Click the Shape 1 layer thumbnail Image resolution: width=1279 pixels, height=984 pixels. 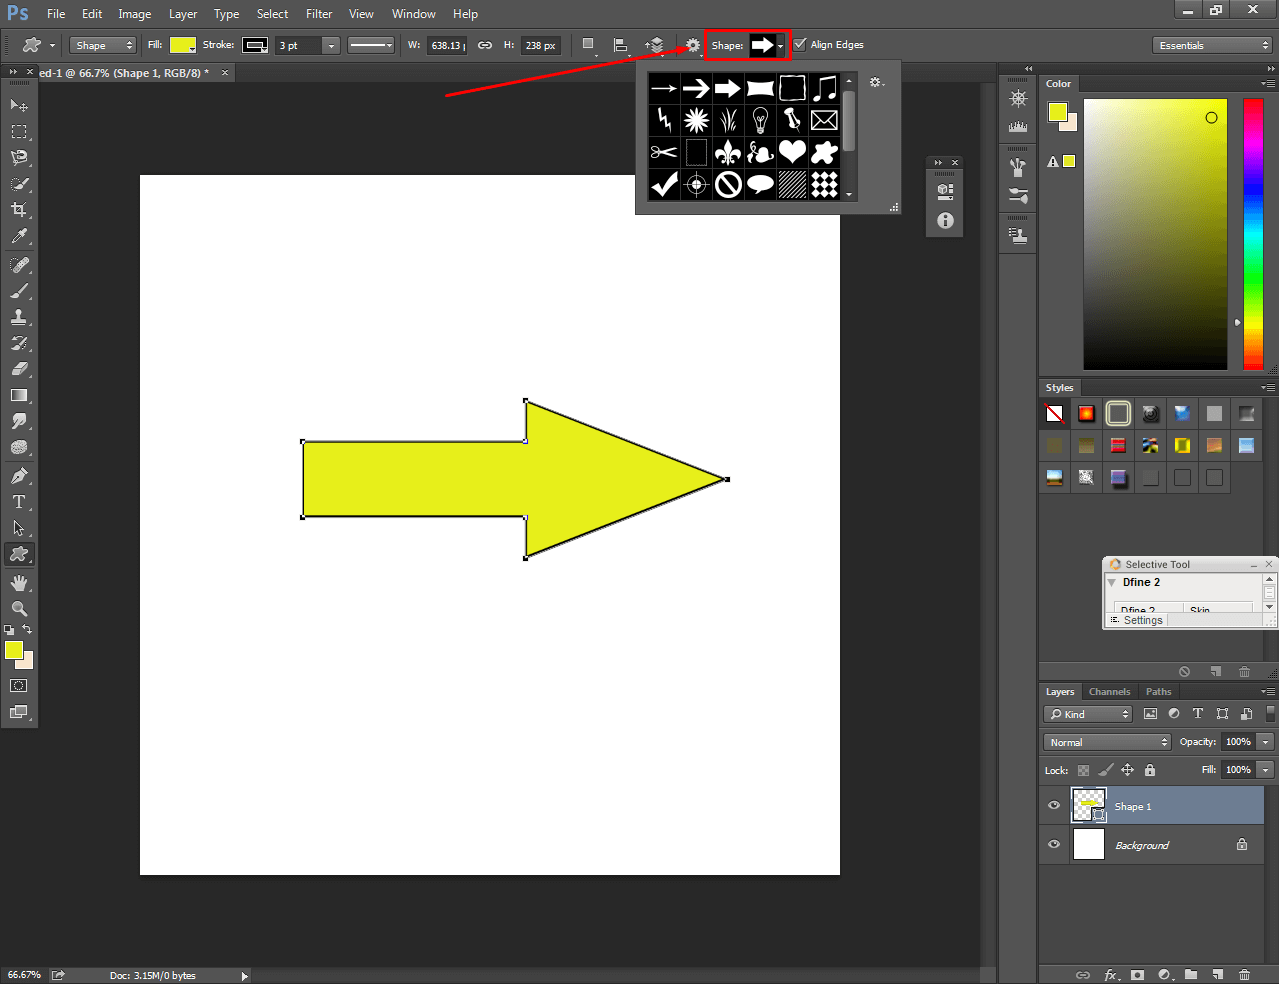(1089, 805)
